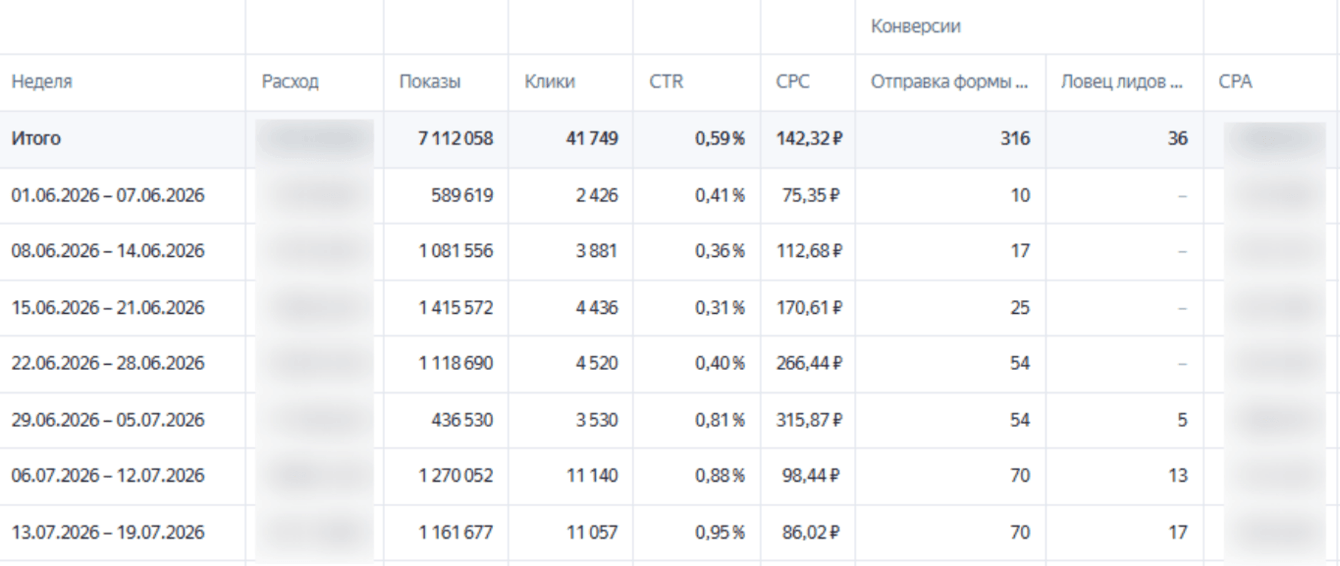Sort by the Расход column header

pyautogui.click(x=290, y=83)
